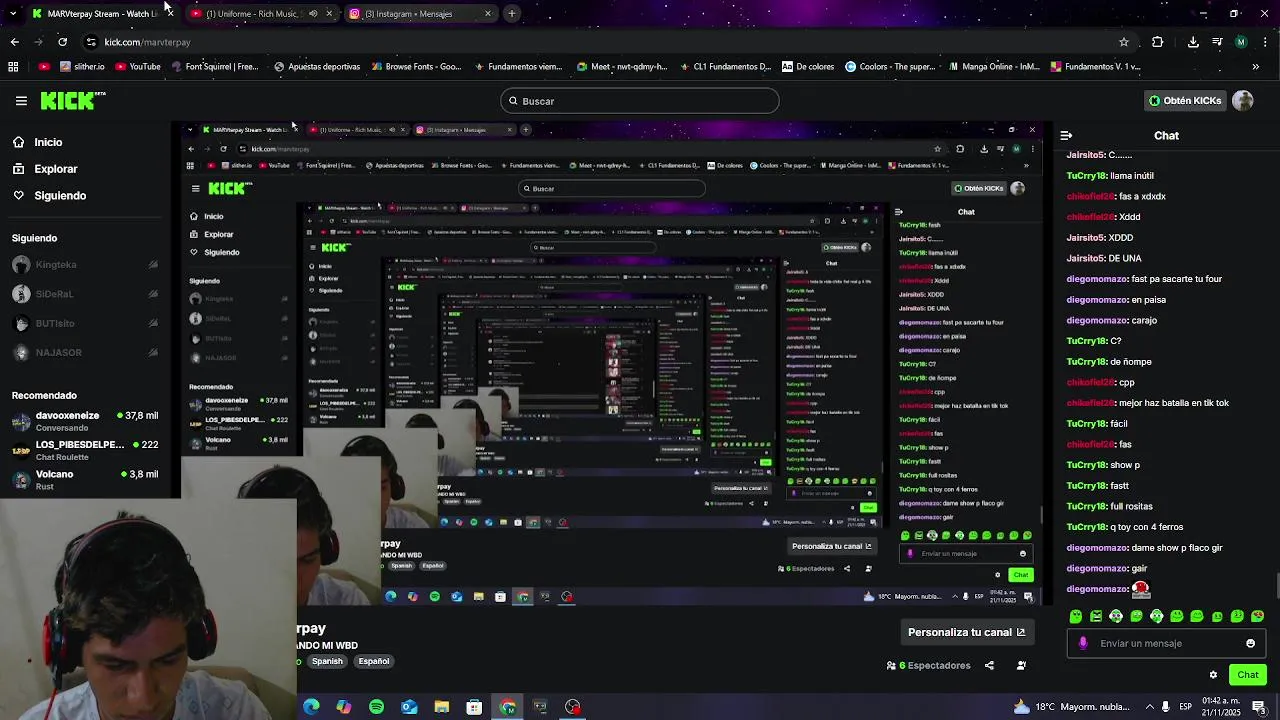The image size is (1280, 720).
Task: Insert the last heart-eyes green emote
Action: tap(1258, 616)
